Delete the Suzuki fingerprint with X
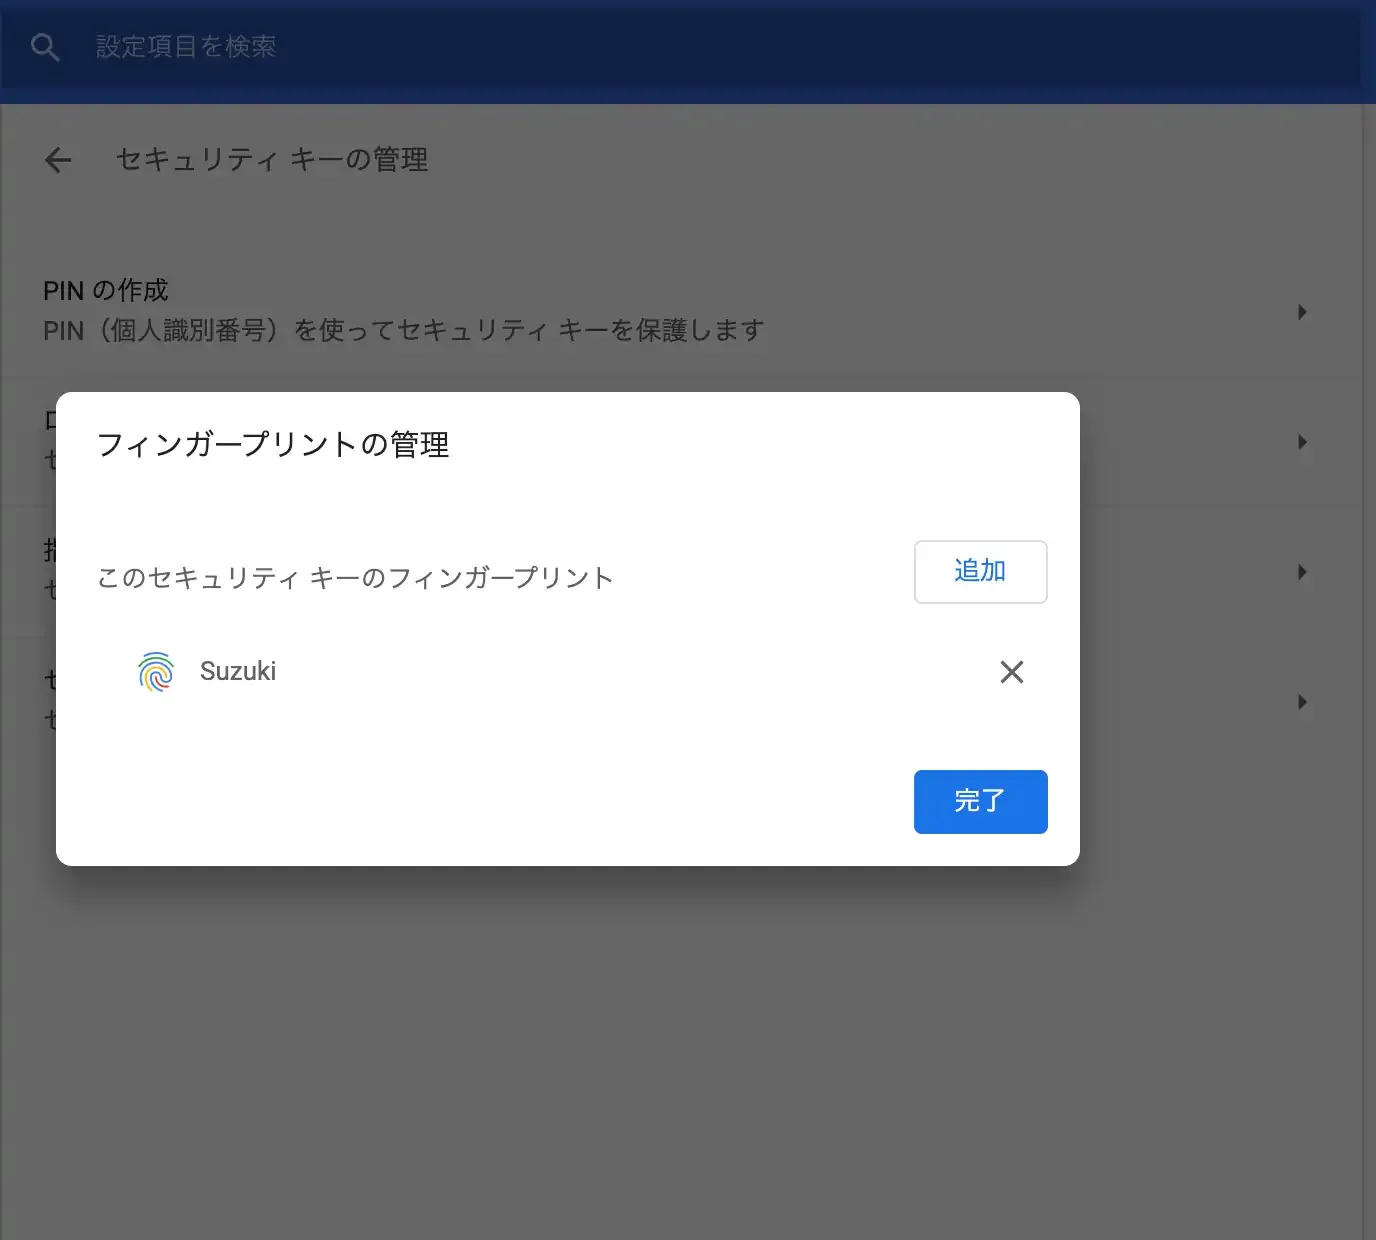 (x=1011, y=672)
